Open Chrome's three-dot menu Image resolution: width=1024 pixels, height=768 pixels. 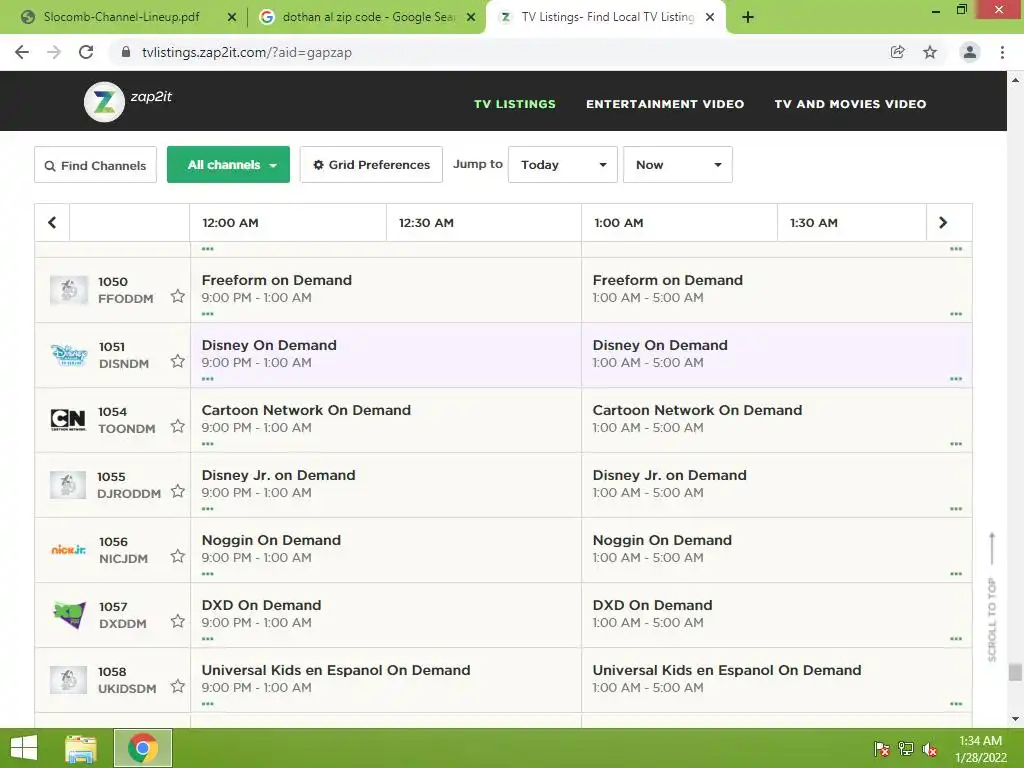click(1002, 52)
